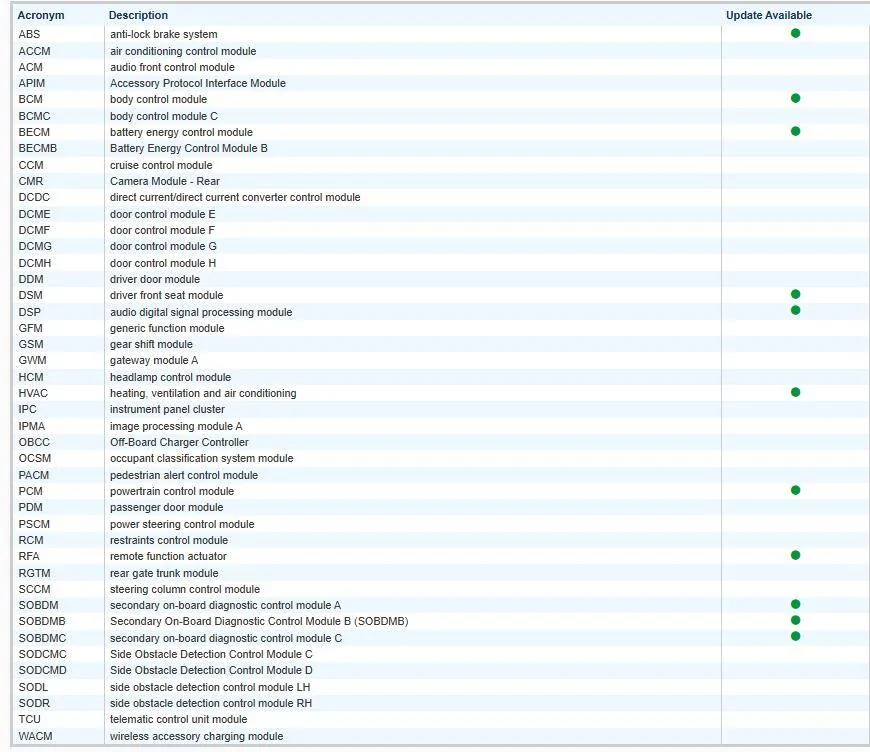Screen dimensions: 870x752
Task: Select 'driver front seat module' description
Action: click(x=166, y=295)
